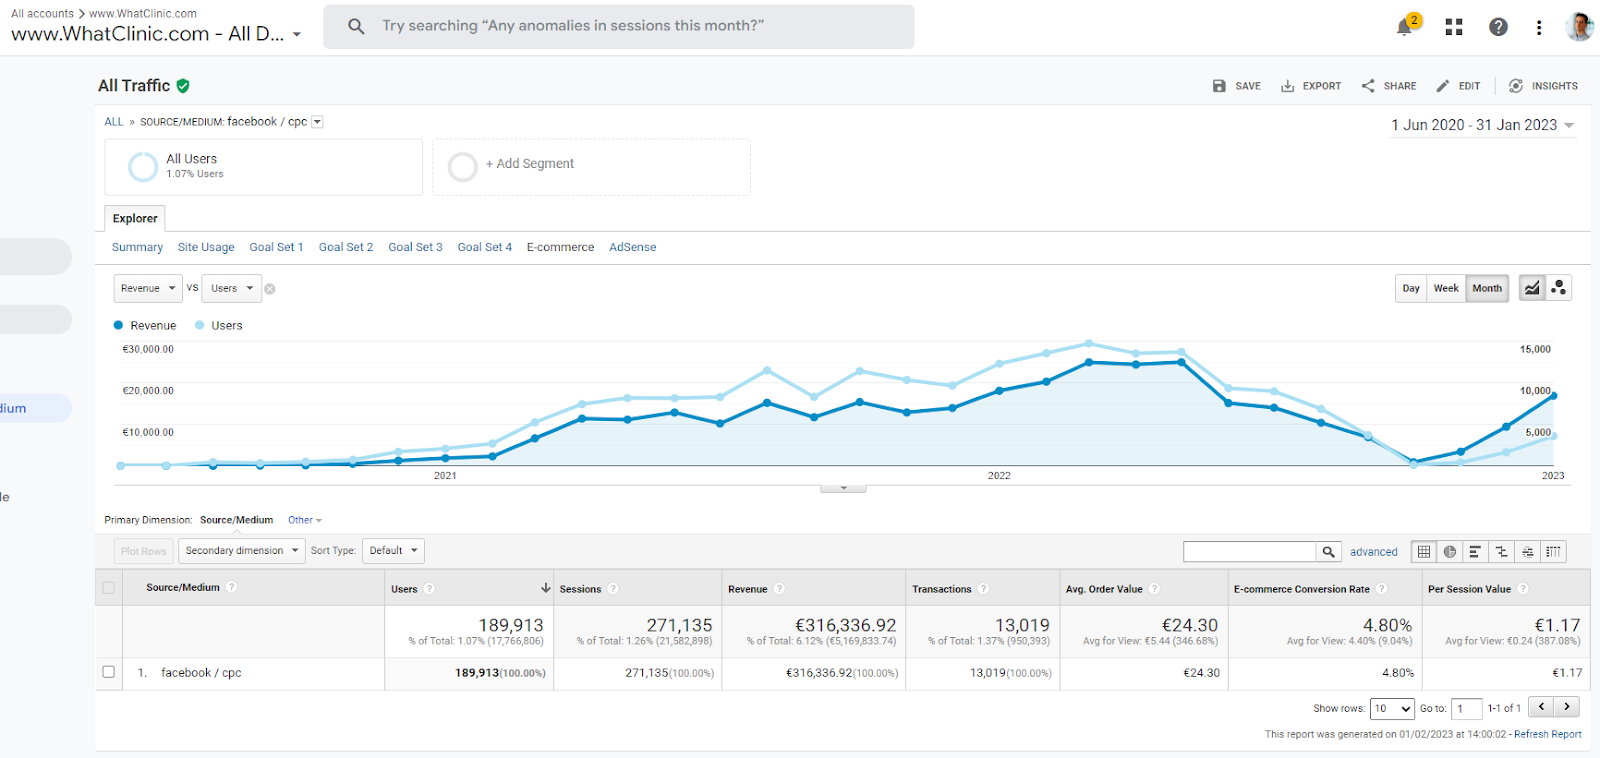Viewport: 1600px width, 758px height.
Task: Click the table search magnifier button
Action: point(1329,551)
